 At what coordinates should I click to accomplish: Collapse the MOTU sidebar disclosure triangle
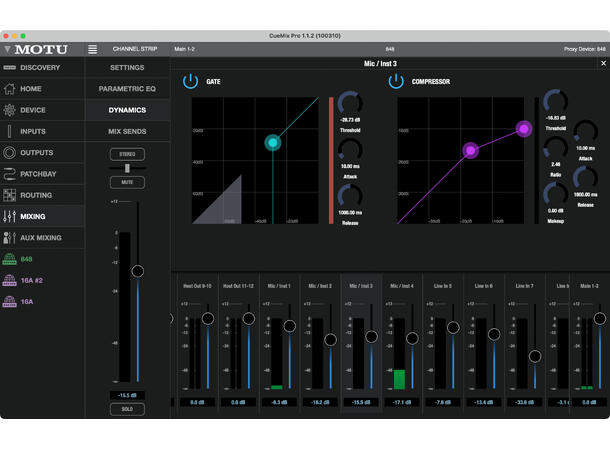click(7, 49)
